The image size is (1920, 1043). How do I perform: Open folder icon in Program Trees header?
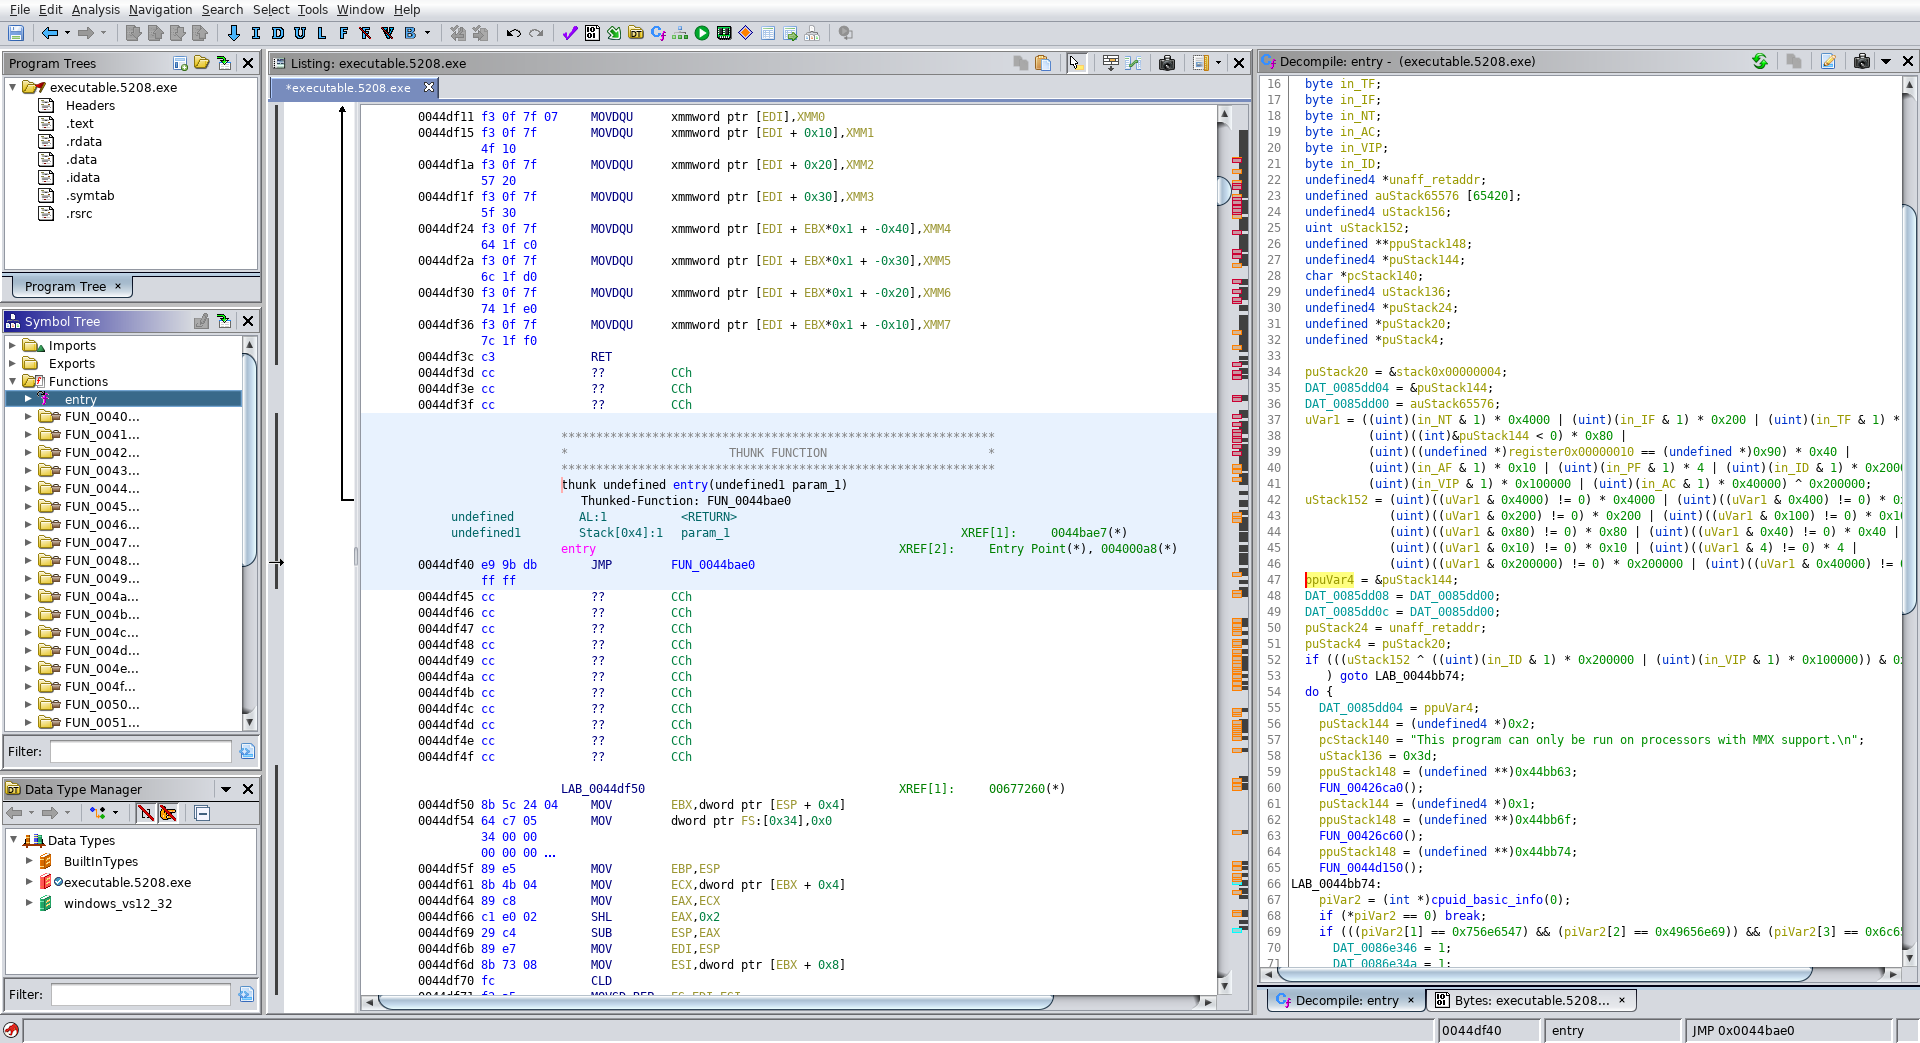click(202, 63)
